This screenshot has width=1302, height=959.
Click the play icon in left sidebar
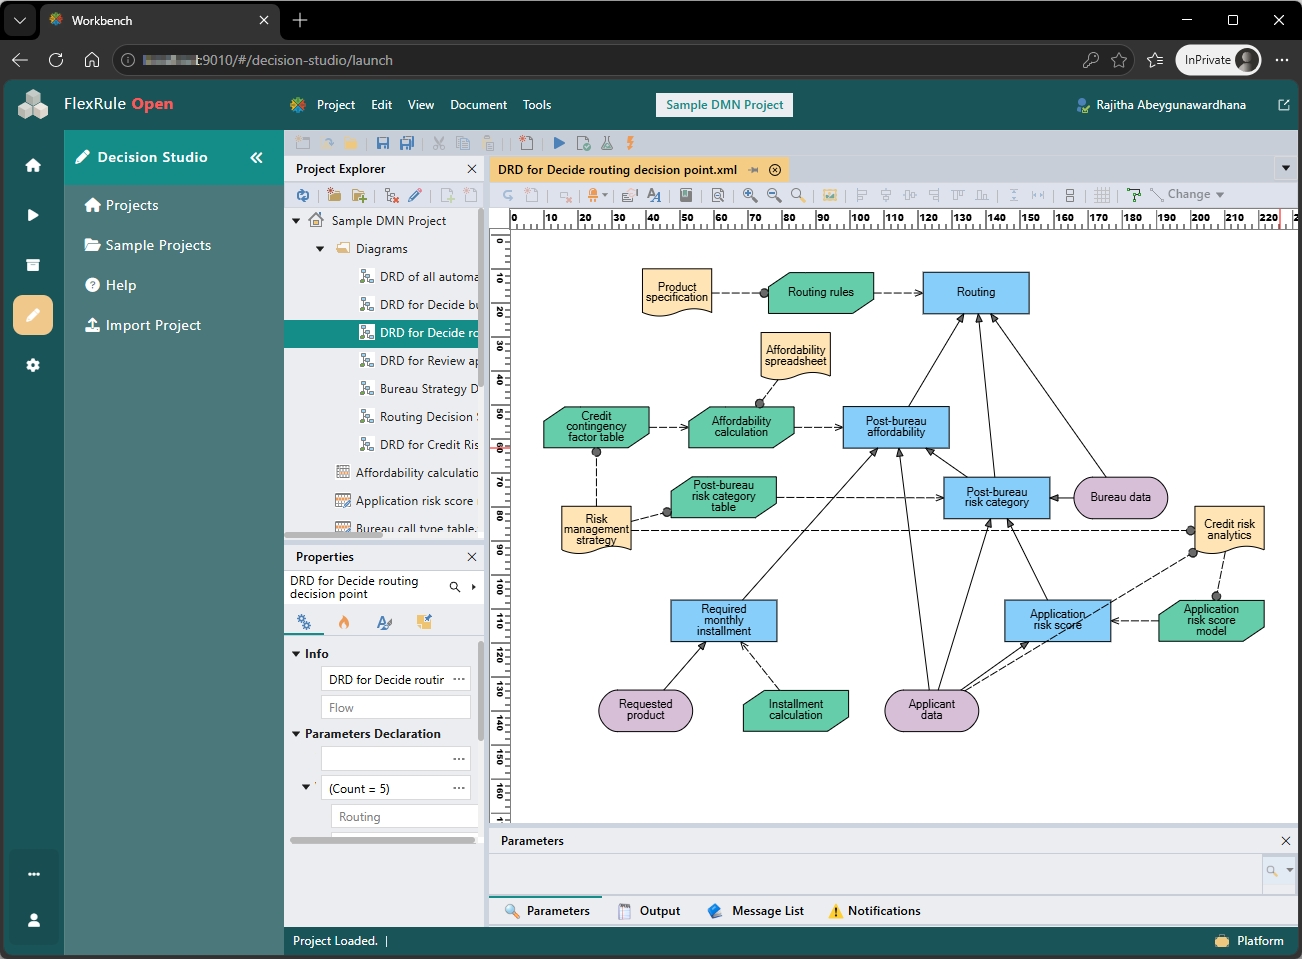pyautogui.click(x=33, y=215)
